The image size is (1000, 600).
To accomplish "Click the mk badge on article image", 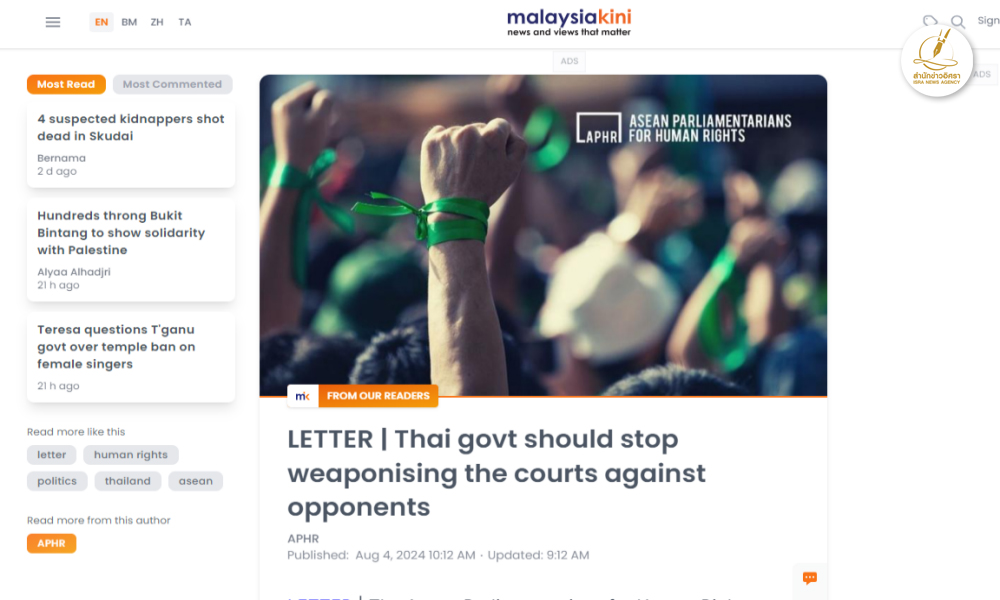I will pos(303,396).
